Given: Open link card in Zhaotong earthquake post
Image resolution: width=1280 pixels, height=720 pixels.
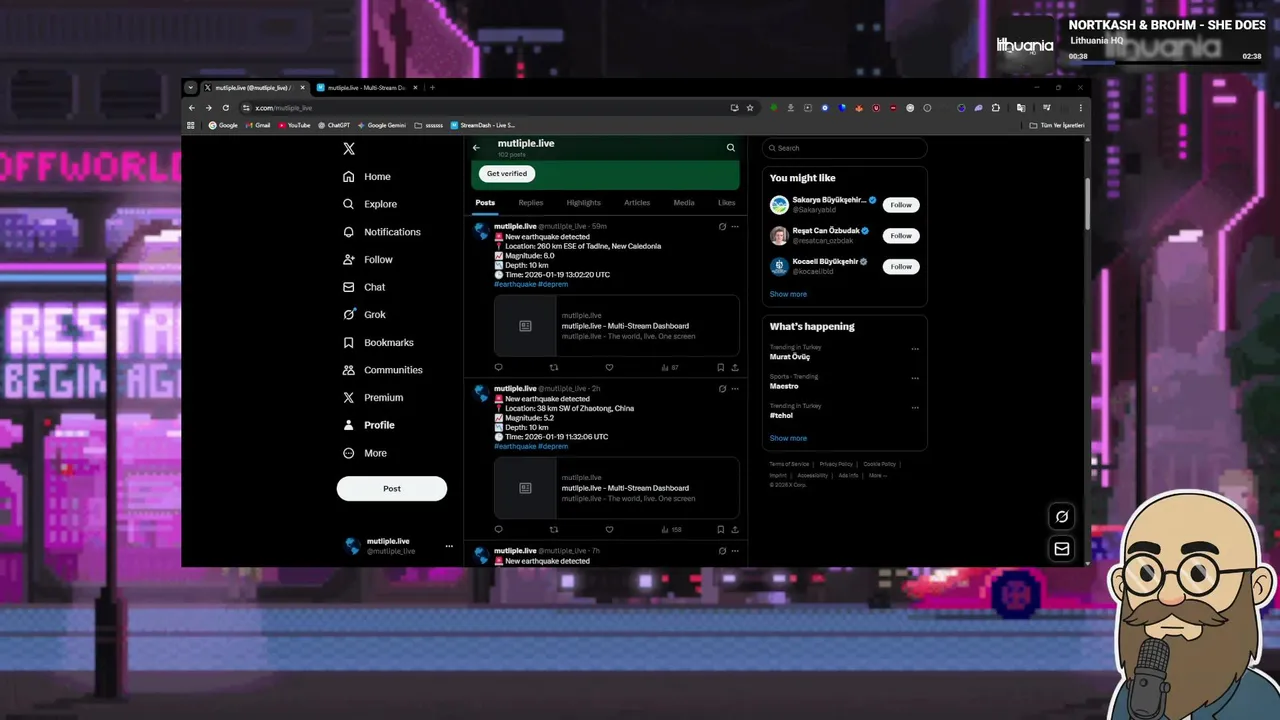Looking at the screenshot, I should click(x=617, y=488).
